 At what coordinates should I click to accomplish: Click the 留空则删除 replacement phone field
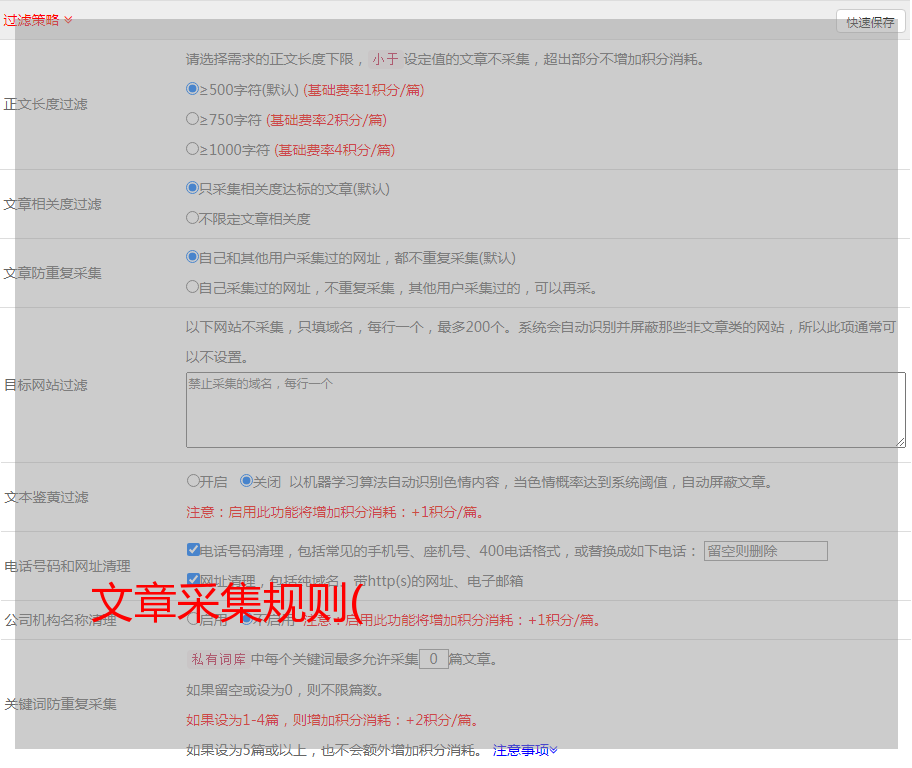tap(765, 551)
